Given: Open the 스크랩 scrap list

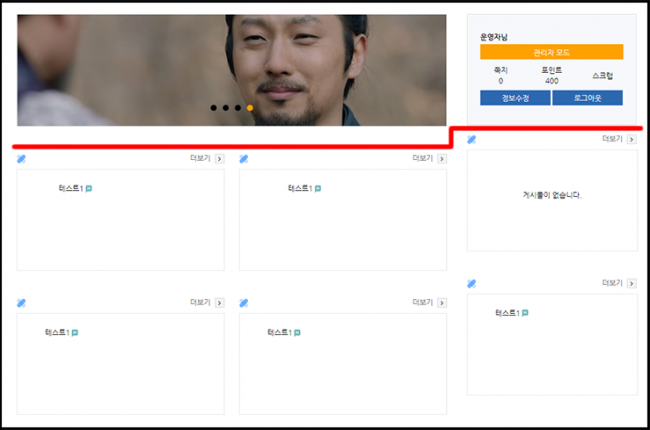Looking at the screenshot, I should [x=602, y=75].
